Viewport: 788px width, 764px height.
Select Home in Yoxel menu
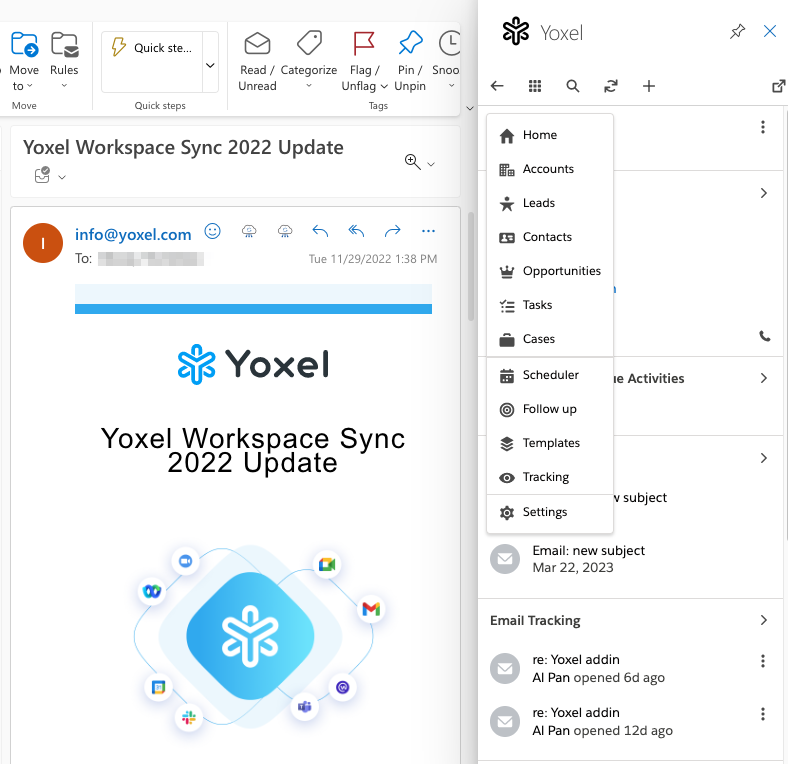pyautogui.click(x=550, y=135)
